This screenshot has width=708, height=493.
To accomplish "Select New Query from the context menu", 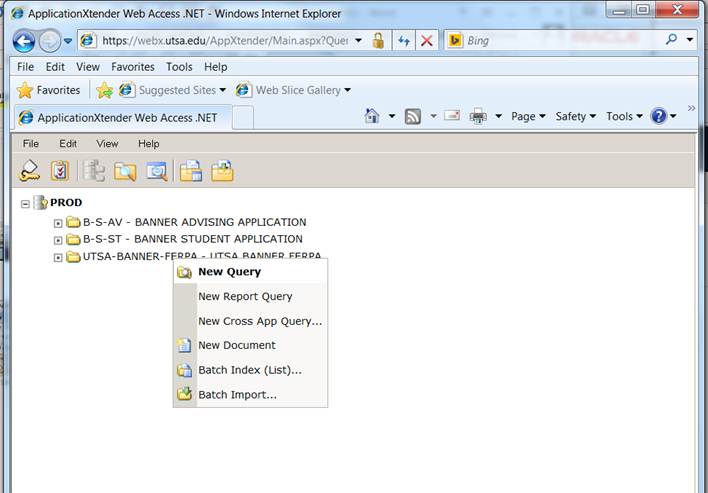I will tap(229, 271).
